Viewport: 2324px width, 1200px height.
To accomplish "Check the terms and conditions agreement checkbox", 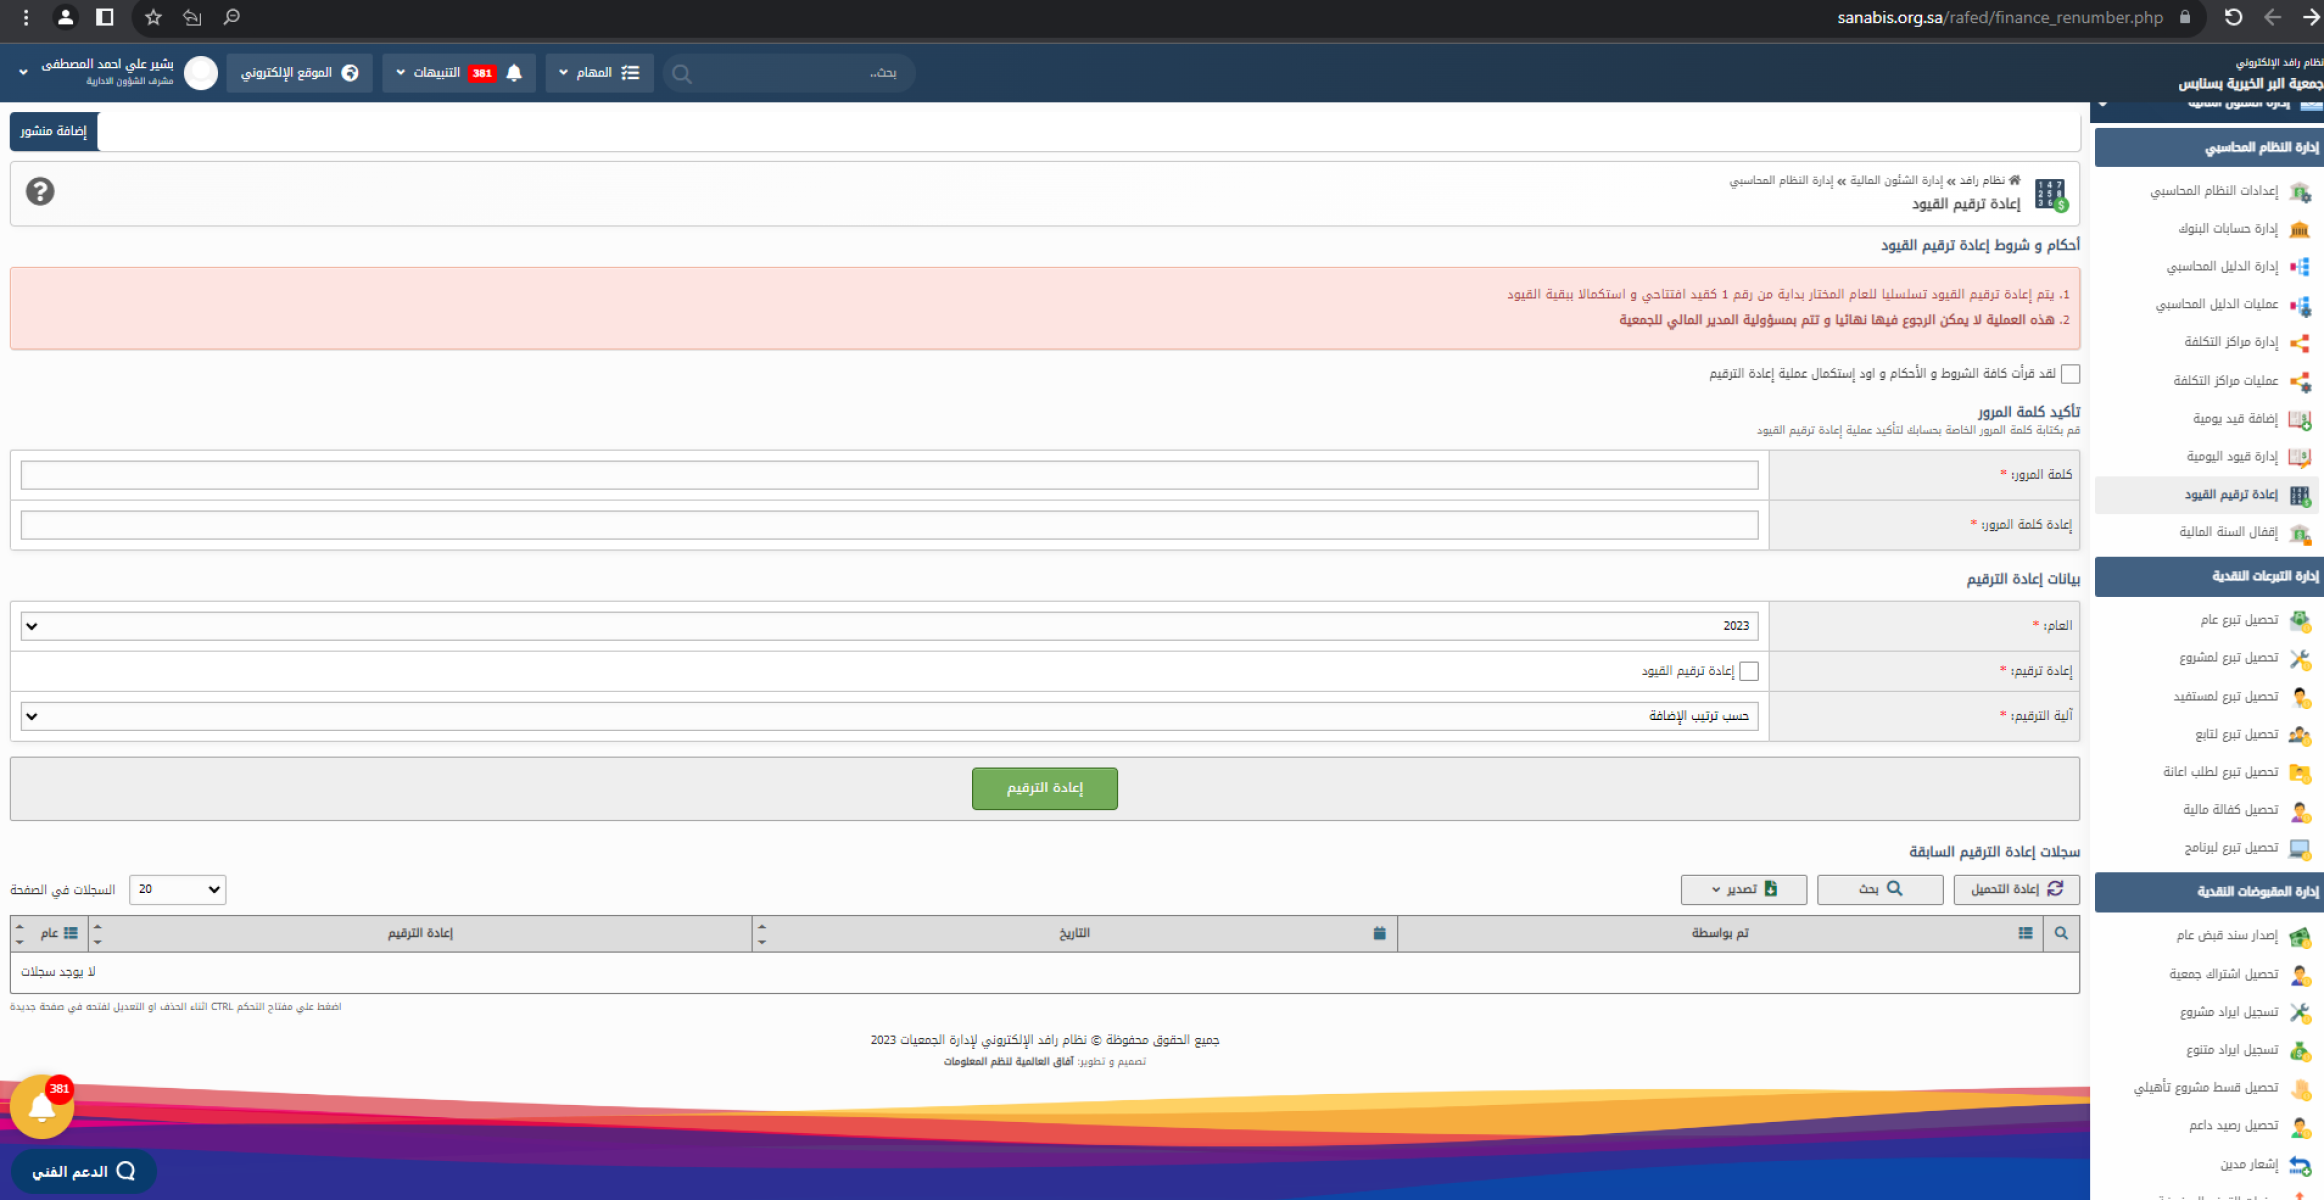I will 2070,374.
